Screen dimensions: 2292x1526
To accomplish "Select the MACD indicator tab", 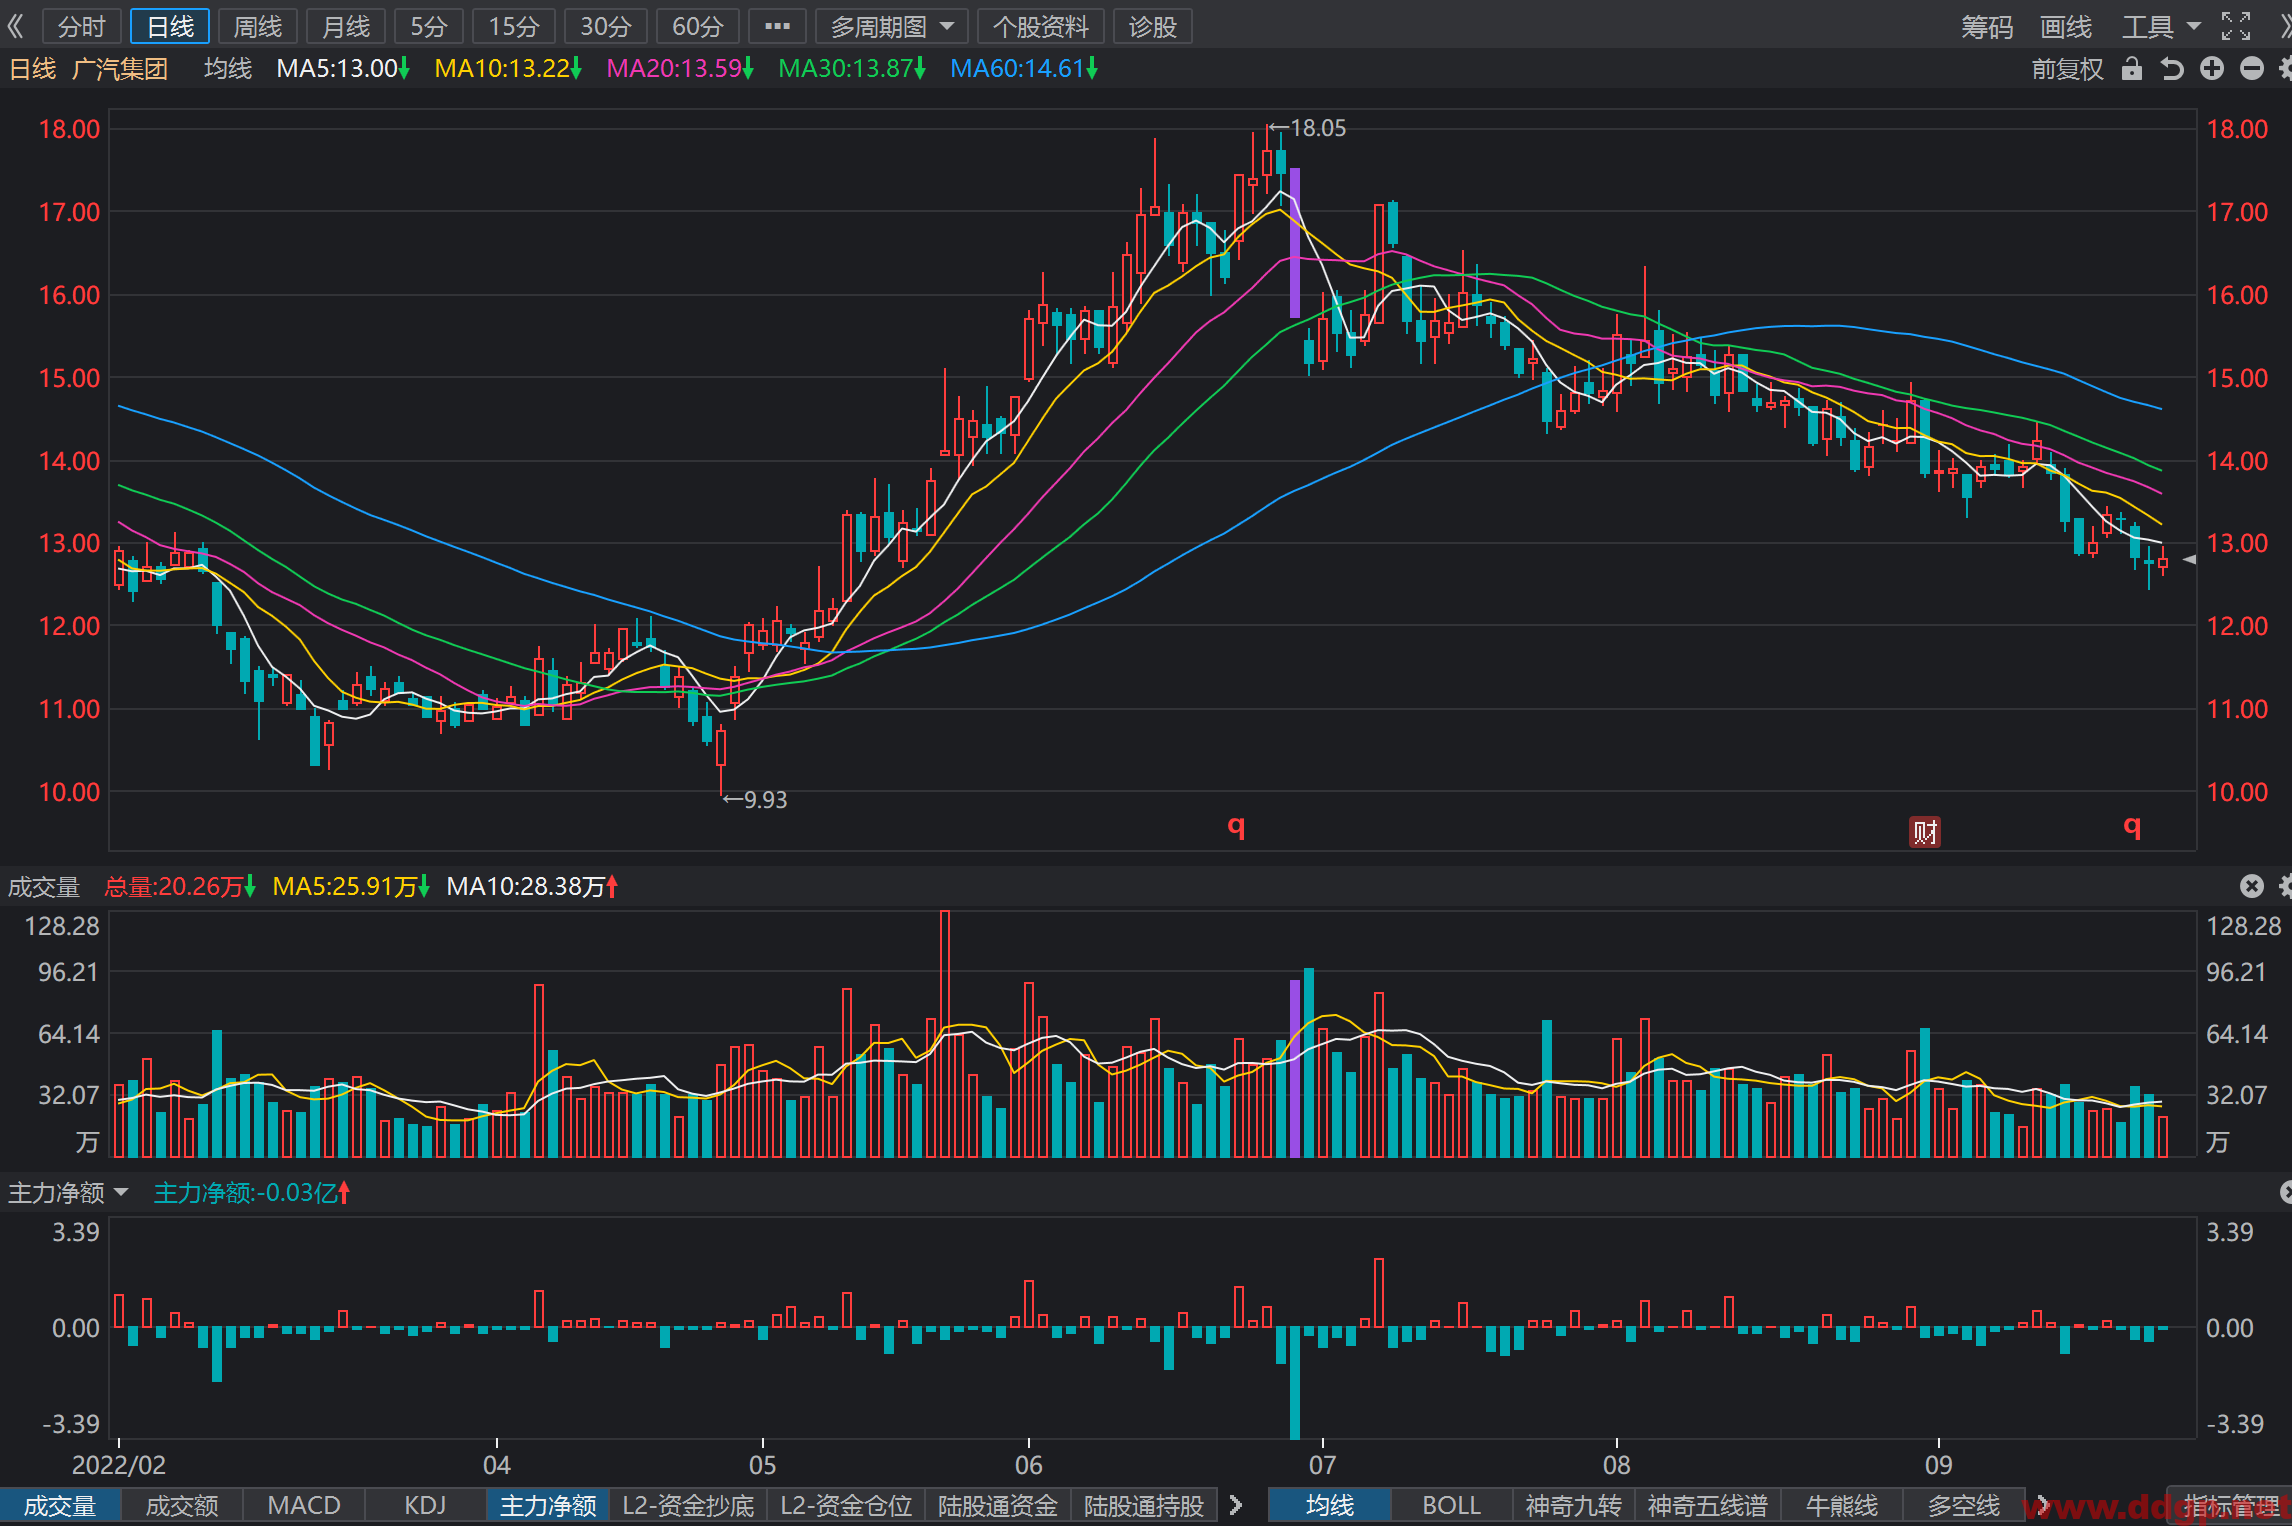I will pos(304,1505).
